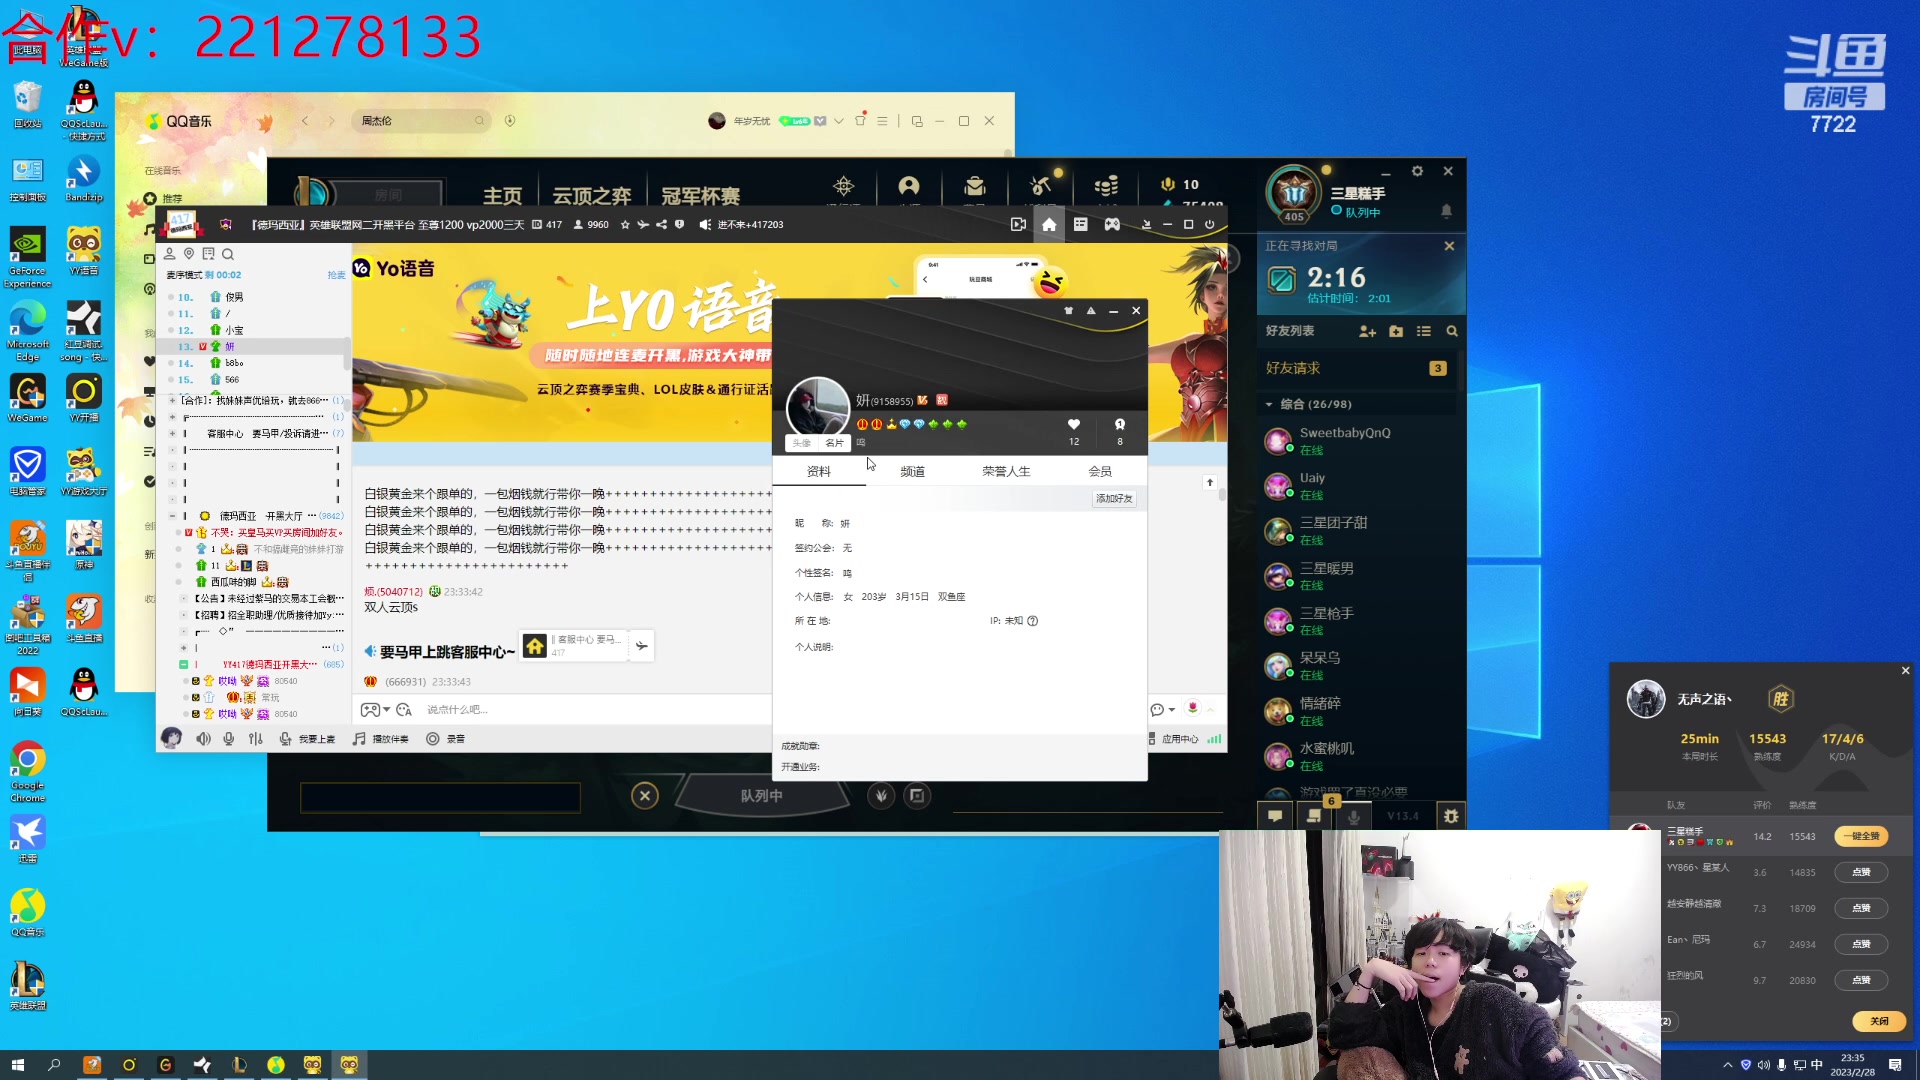Open the QQ Music account dropdown arrow
Image resolution: width=1920 pixels, height=1080 pixels.
(x=838, y=121)
